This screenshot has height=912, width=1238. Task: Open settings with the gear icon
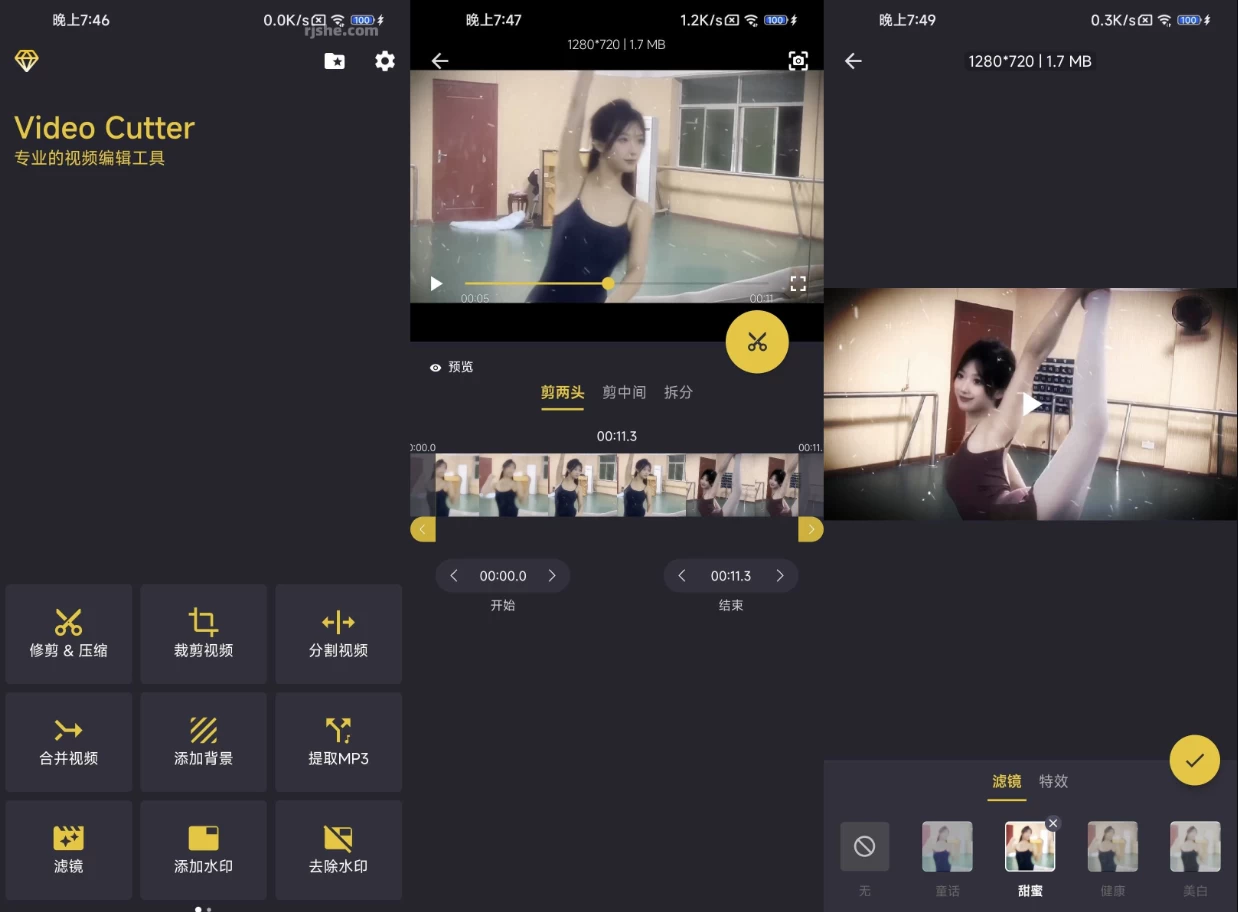coord(385,61)
